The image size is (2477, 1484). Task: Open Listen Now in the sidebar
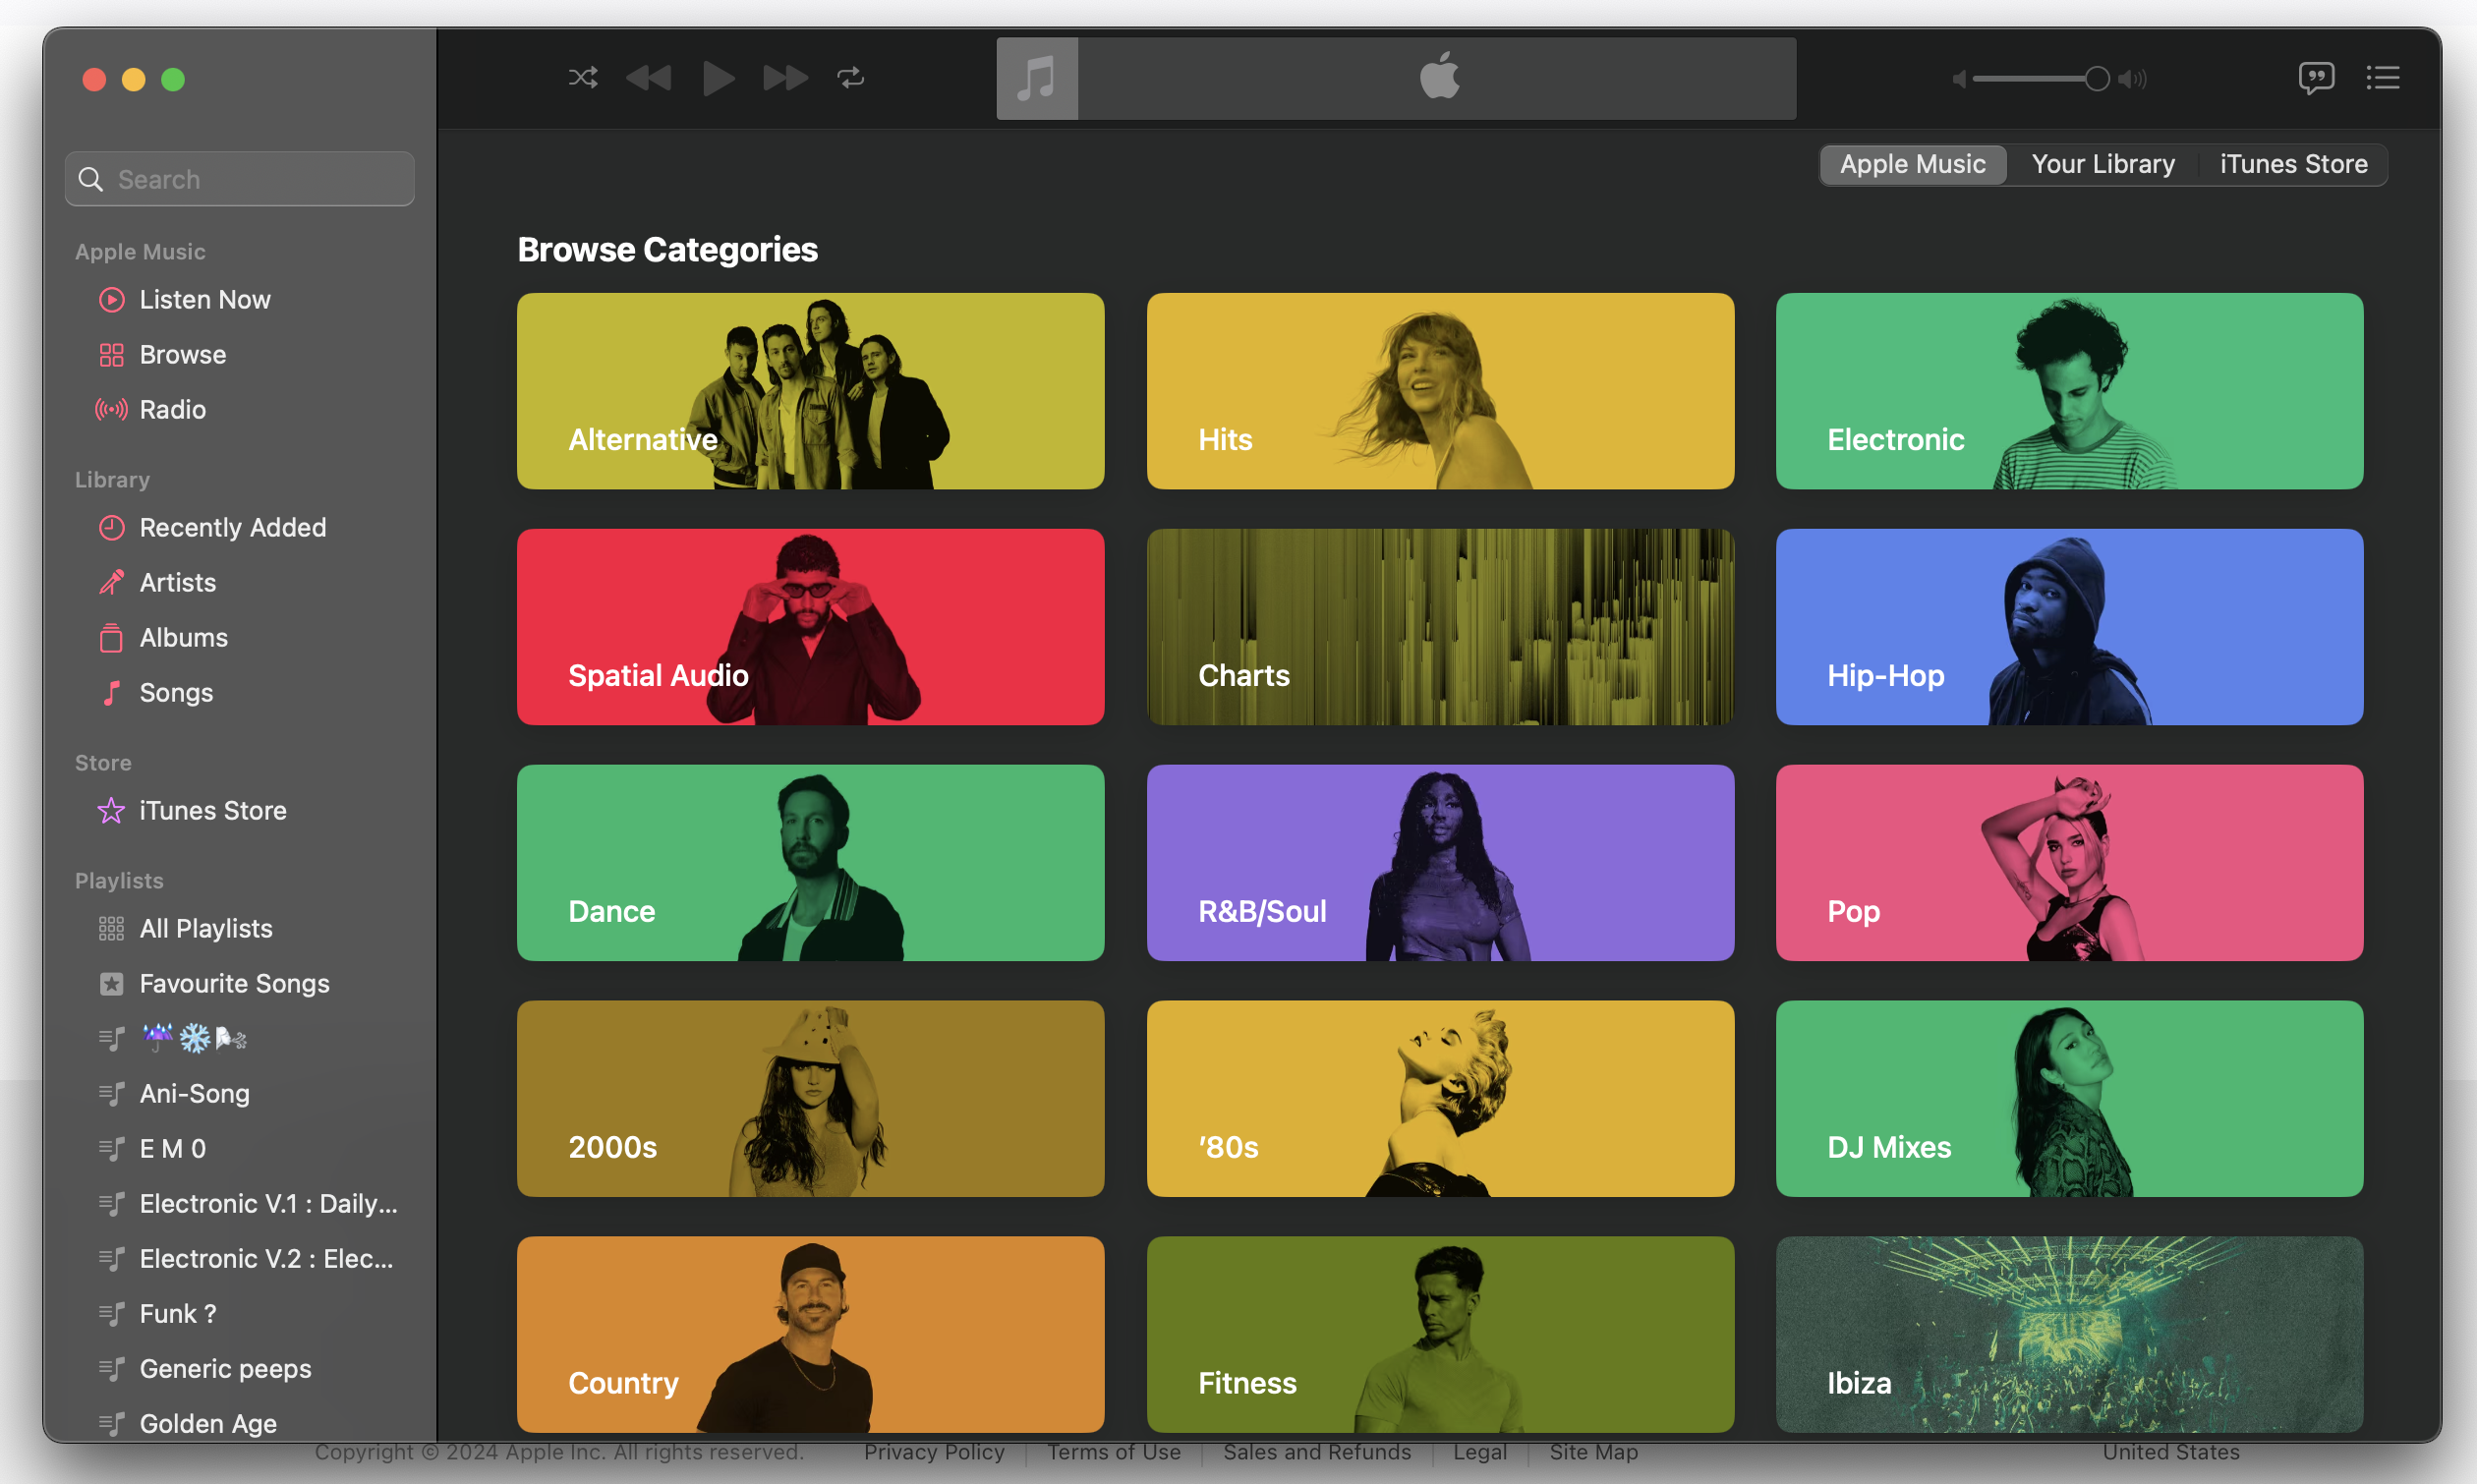click(x=204, y=299)
